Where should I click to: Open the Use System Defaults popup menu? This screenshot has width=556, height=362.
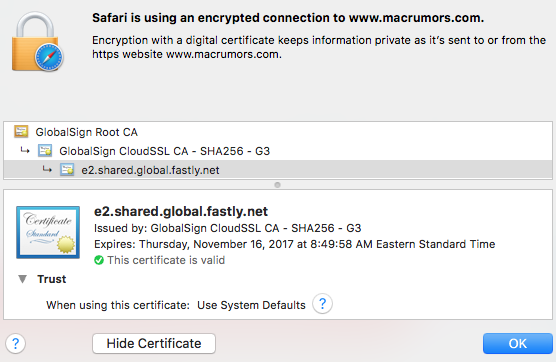coord(251,305)
